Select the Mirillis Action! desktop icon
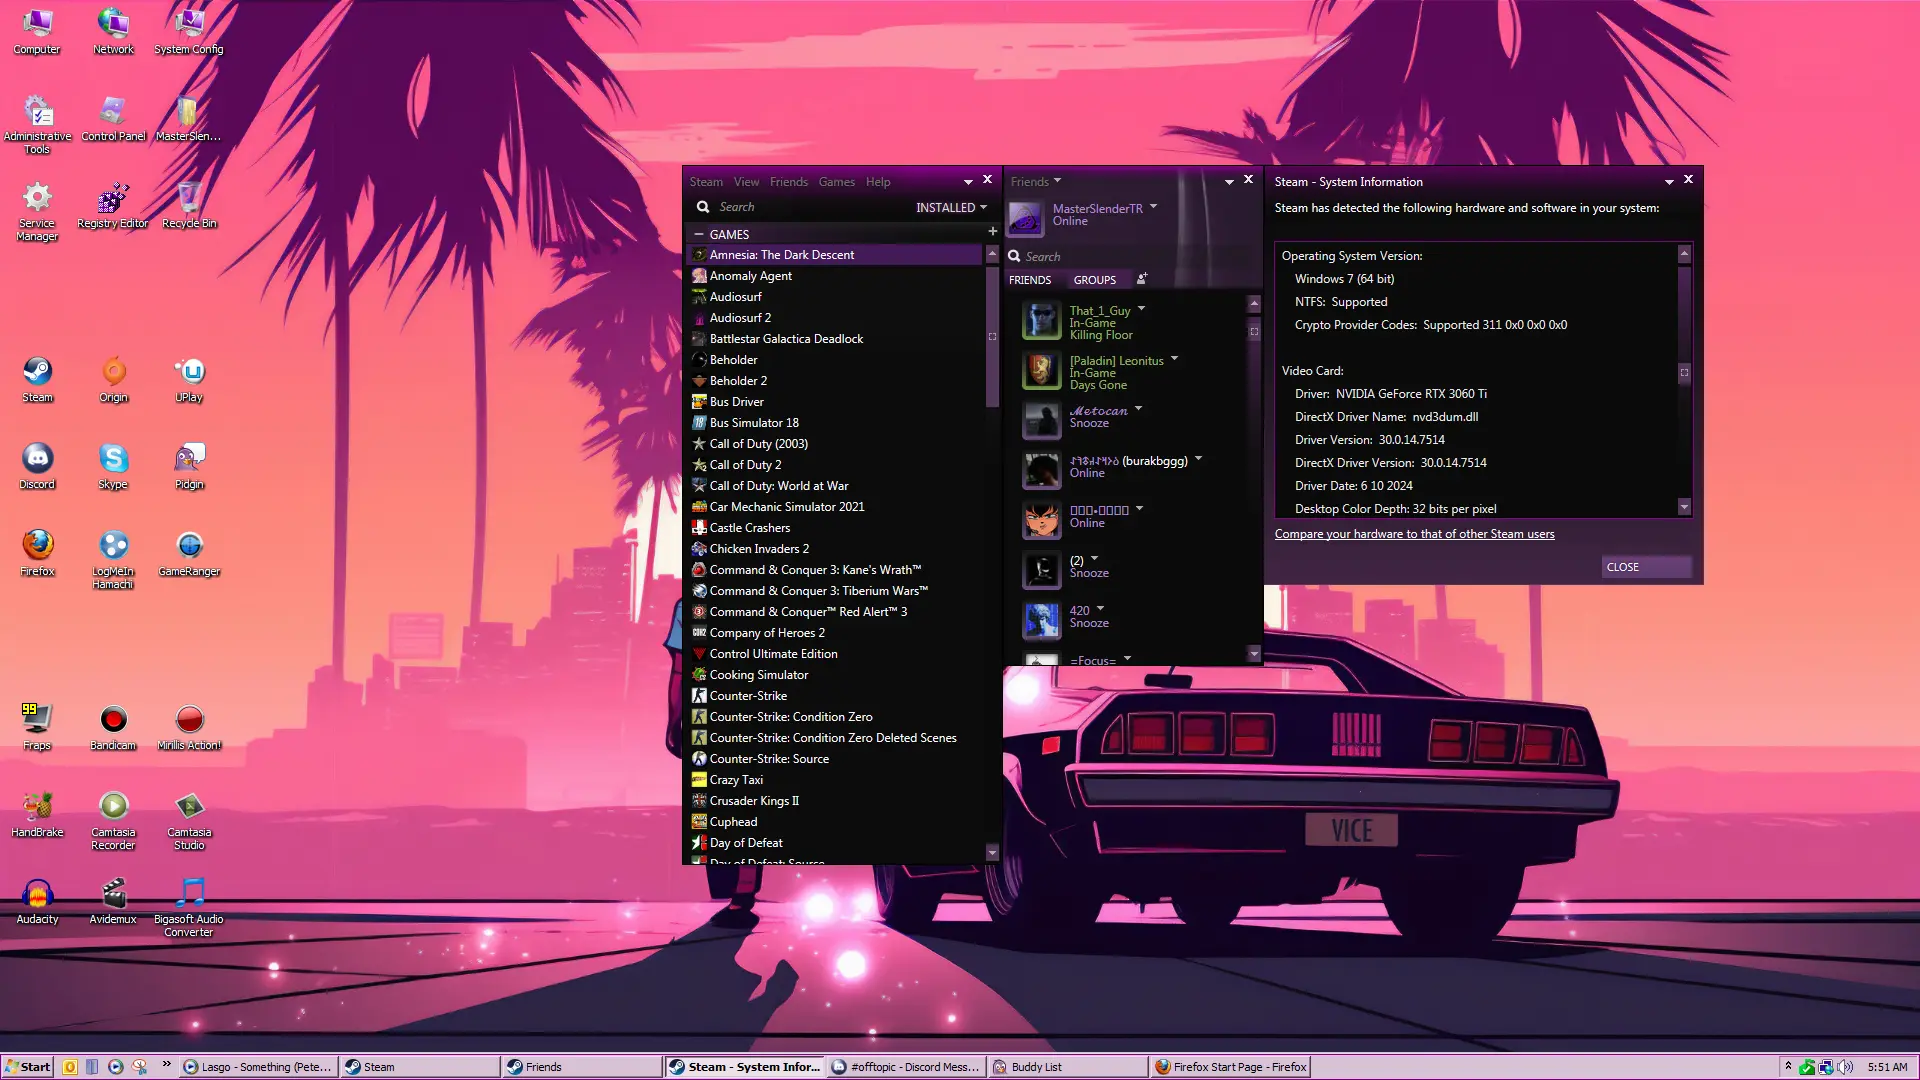This screenshot has height=1080, width=1920. (x=189, y=727)
